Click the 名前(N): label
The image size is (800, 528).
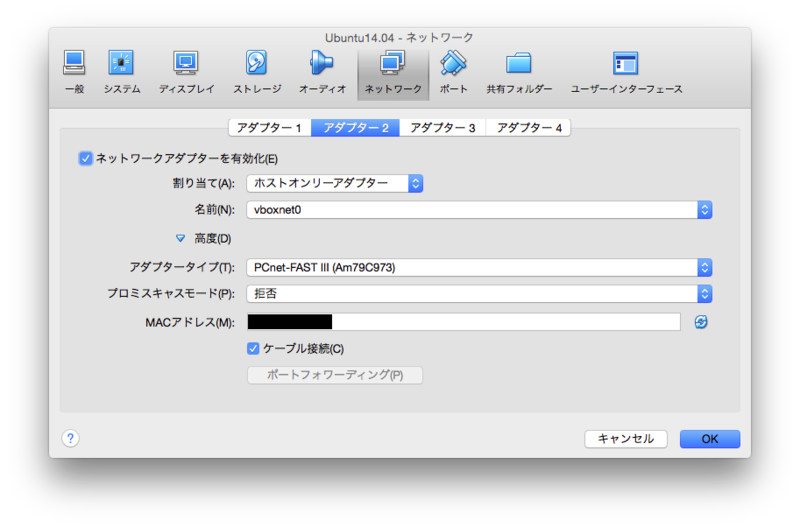(x=214, y=210)
